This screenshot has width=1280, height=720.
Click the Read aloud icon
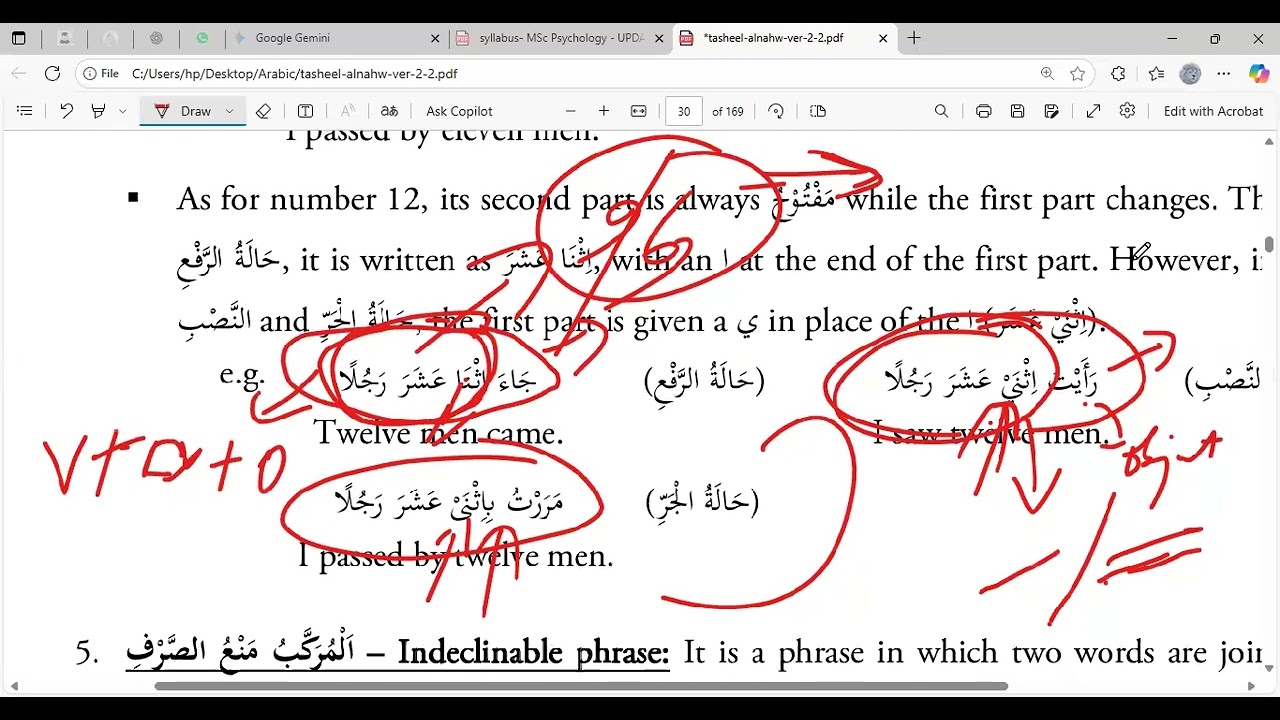348,111
